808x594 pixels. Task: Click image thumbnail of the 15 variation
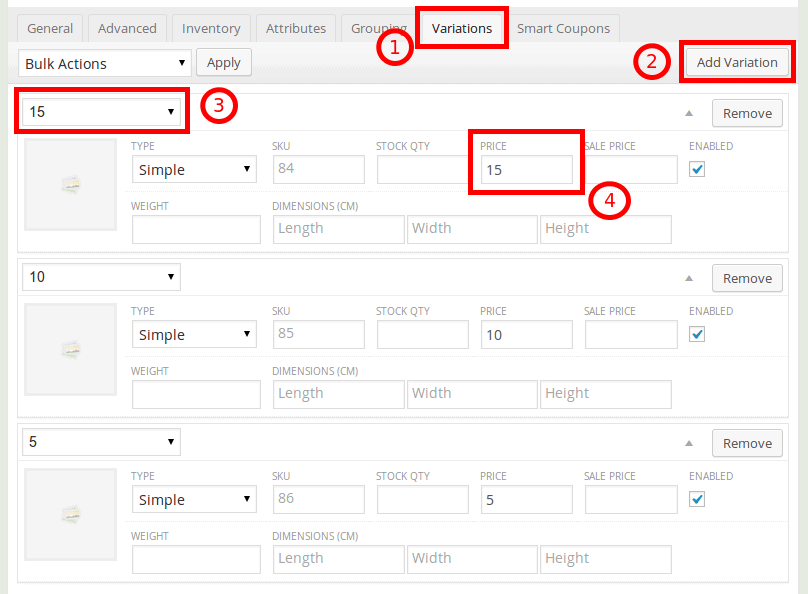[x=70, y=184]
